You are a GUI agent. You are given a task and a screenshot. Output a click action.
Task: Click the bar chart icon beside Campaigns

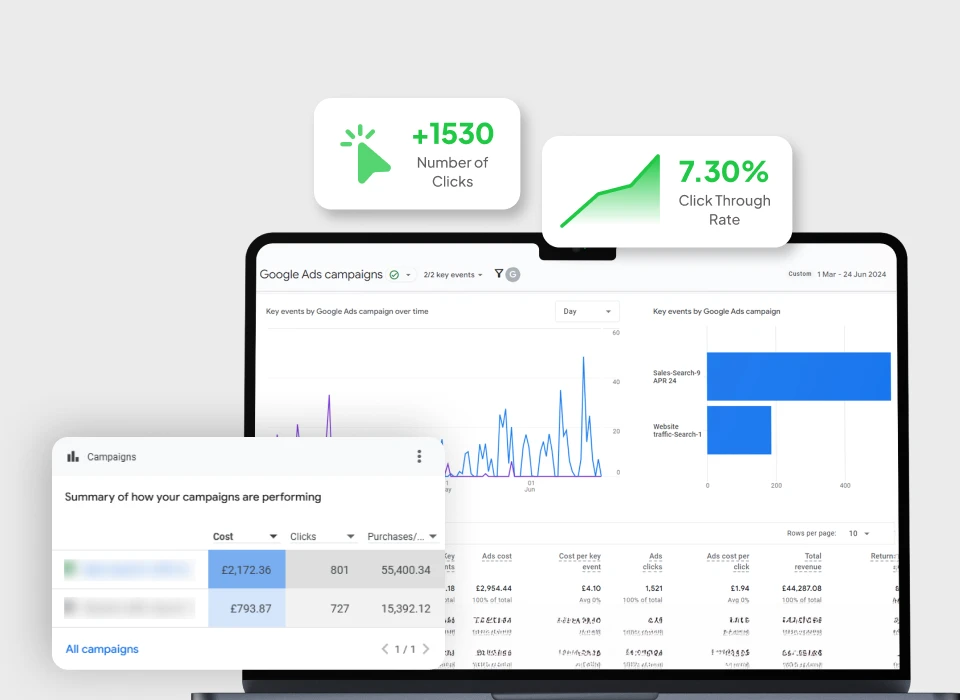(x=73, y=456)
